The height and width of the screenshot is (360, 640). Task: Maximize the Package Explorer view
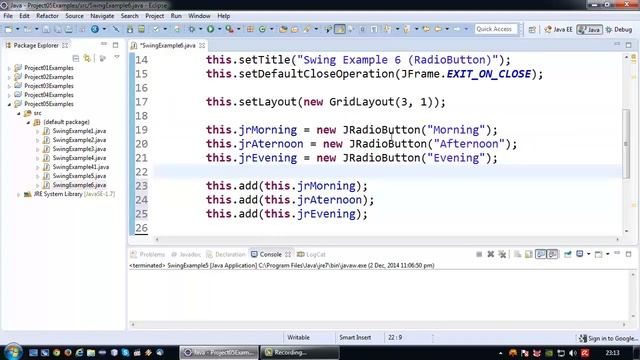[x=116, y=45]
